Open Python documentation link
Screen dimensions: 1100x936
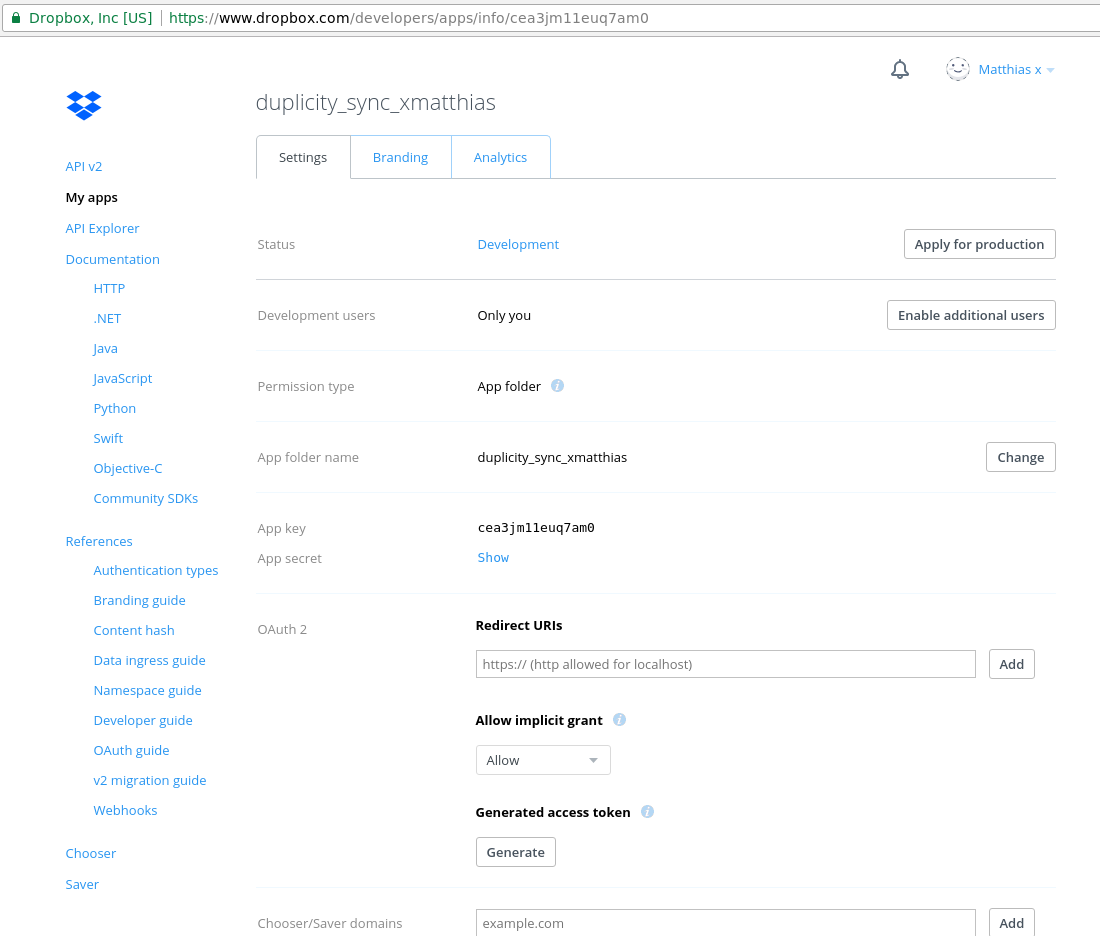[114, 408]
